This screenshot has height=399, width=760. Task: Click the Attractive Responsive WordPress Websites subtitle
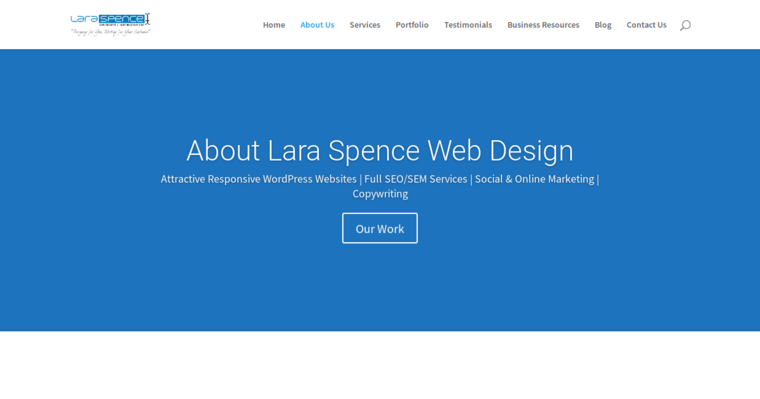380,186
